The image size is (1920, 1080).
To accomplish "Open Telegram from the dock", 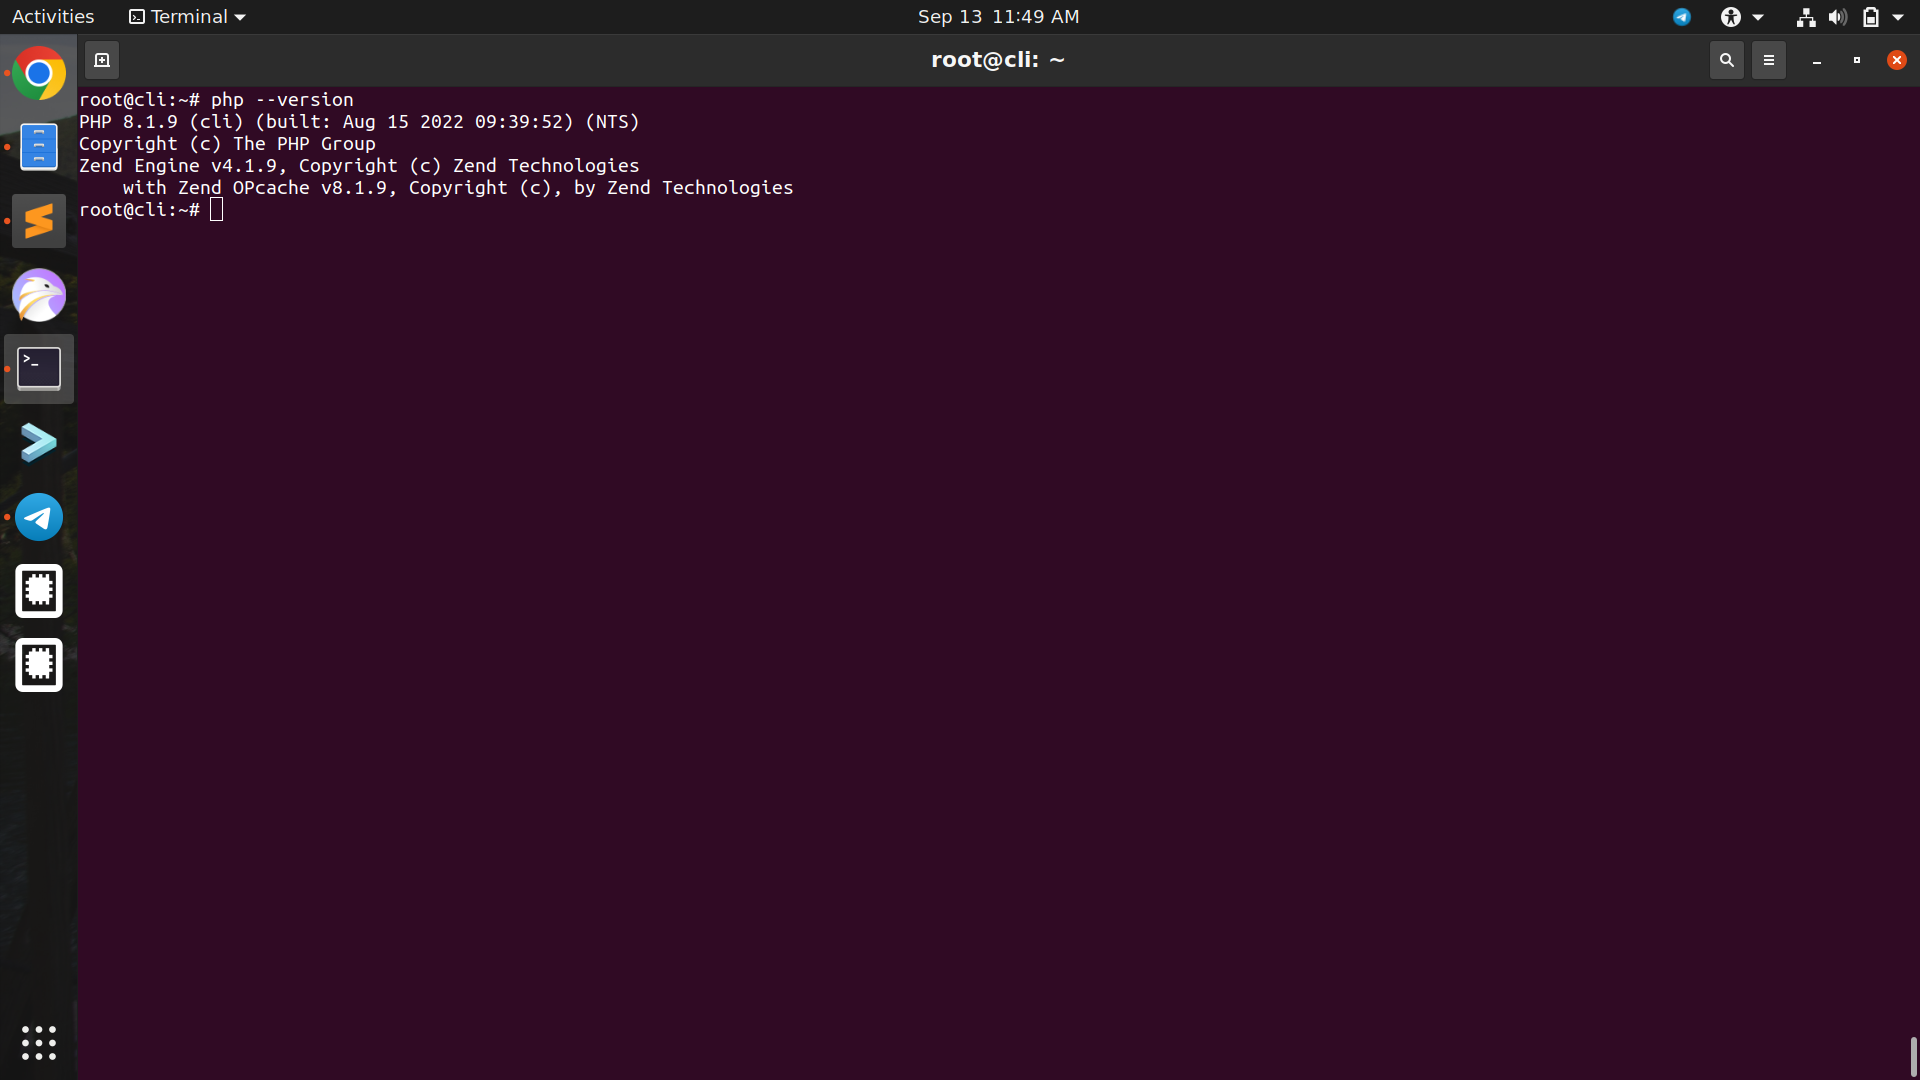I will click(39, 517).
